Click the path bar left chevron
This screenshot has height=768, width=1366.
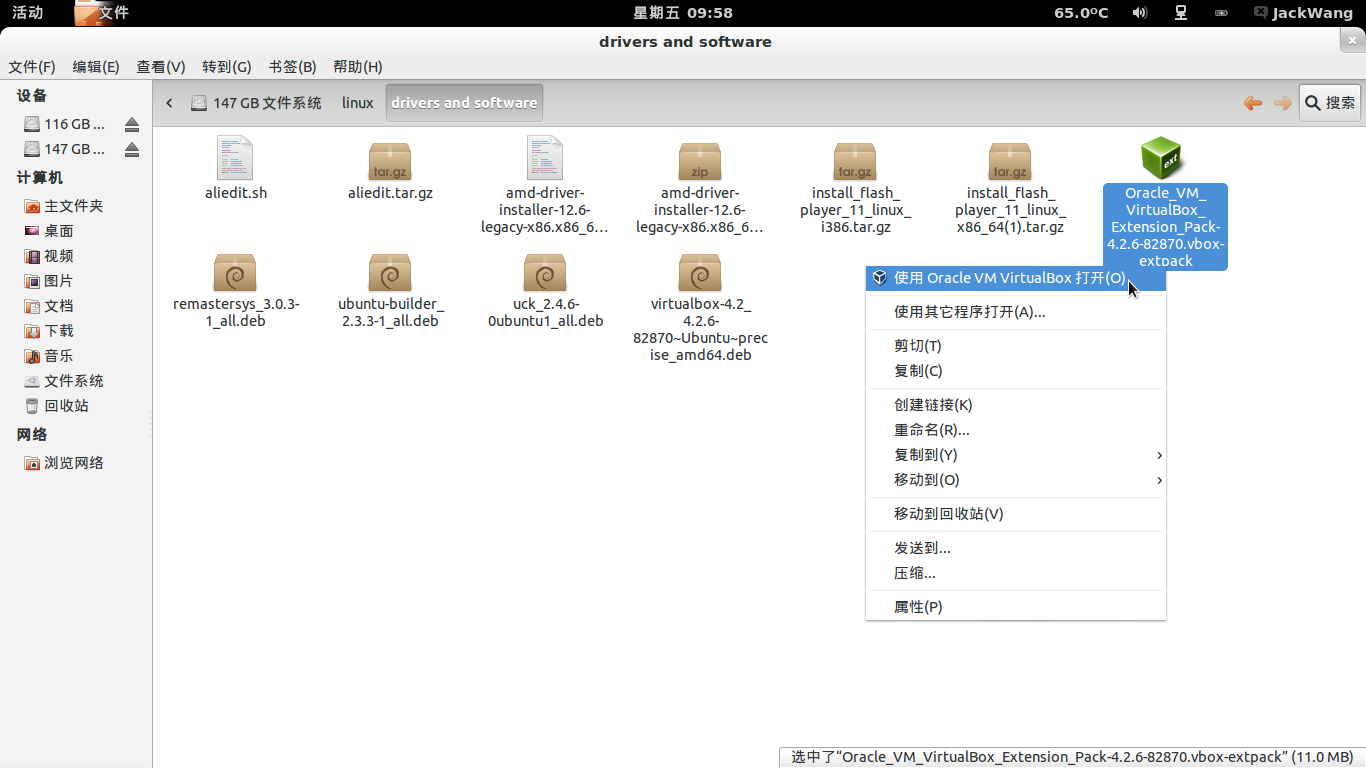(170, 103)
